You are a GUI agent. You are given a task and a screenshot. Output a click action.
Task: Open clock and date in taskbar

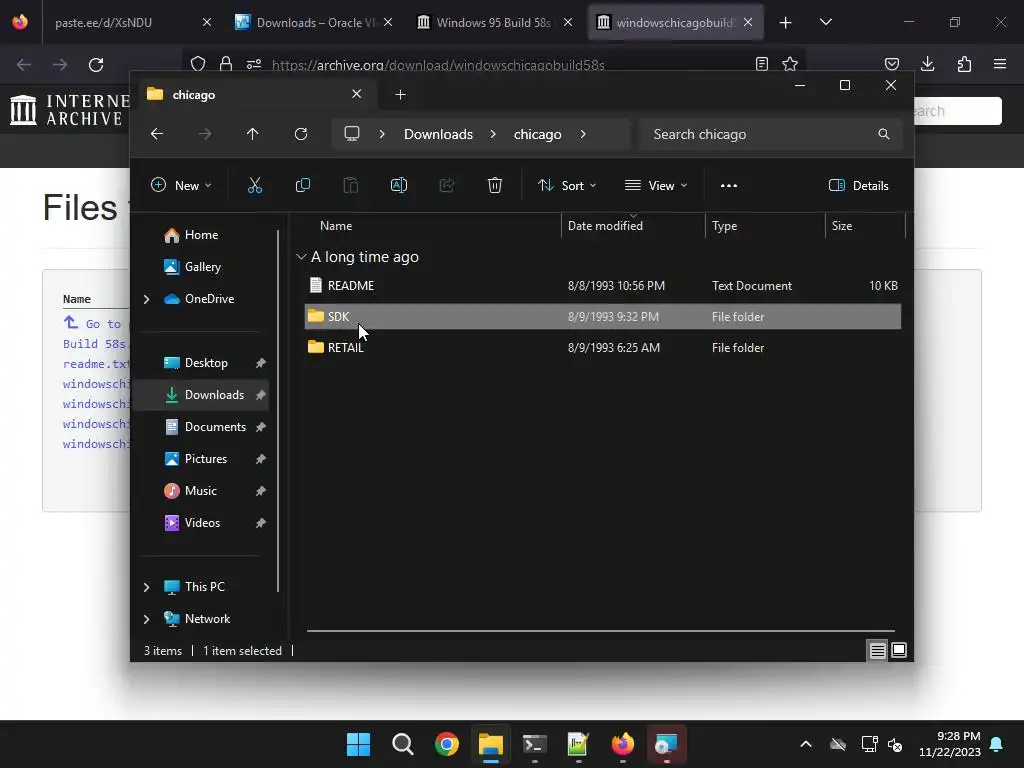[x=950, y=744]
